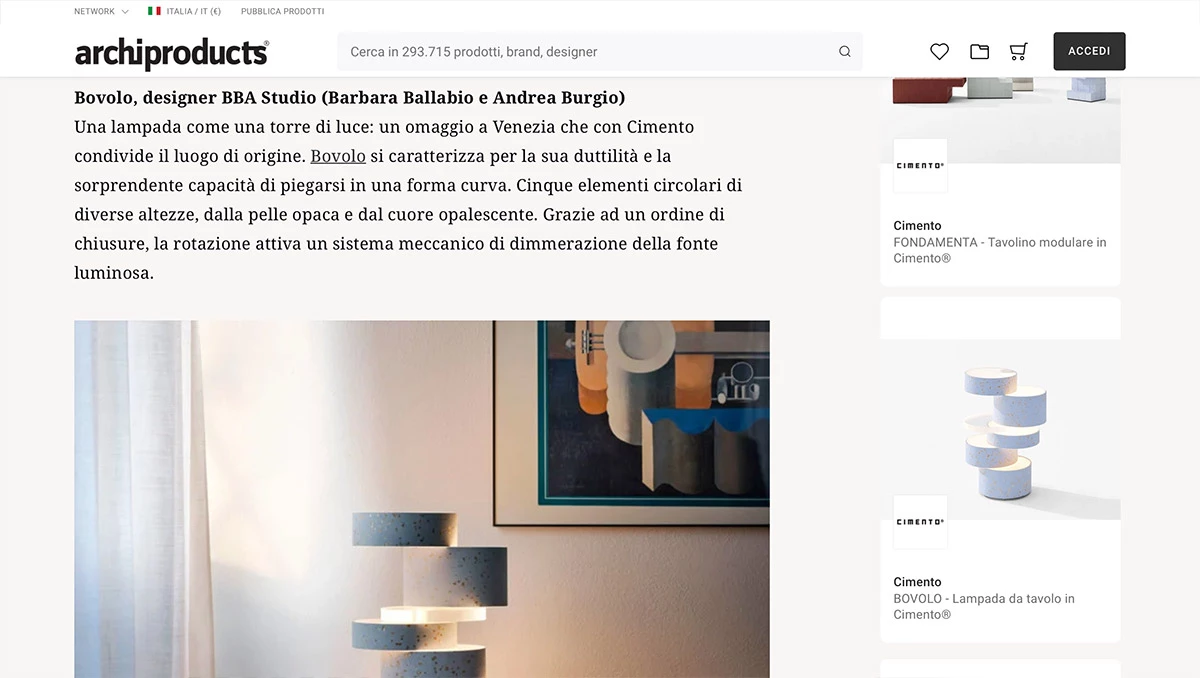Viewport: 1200px width, 678px height.
Task: Click the ACCEDI button
Action: pos(1089,51)
